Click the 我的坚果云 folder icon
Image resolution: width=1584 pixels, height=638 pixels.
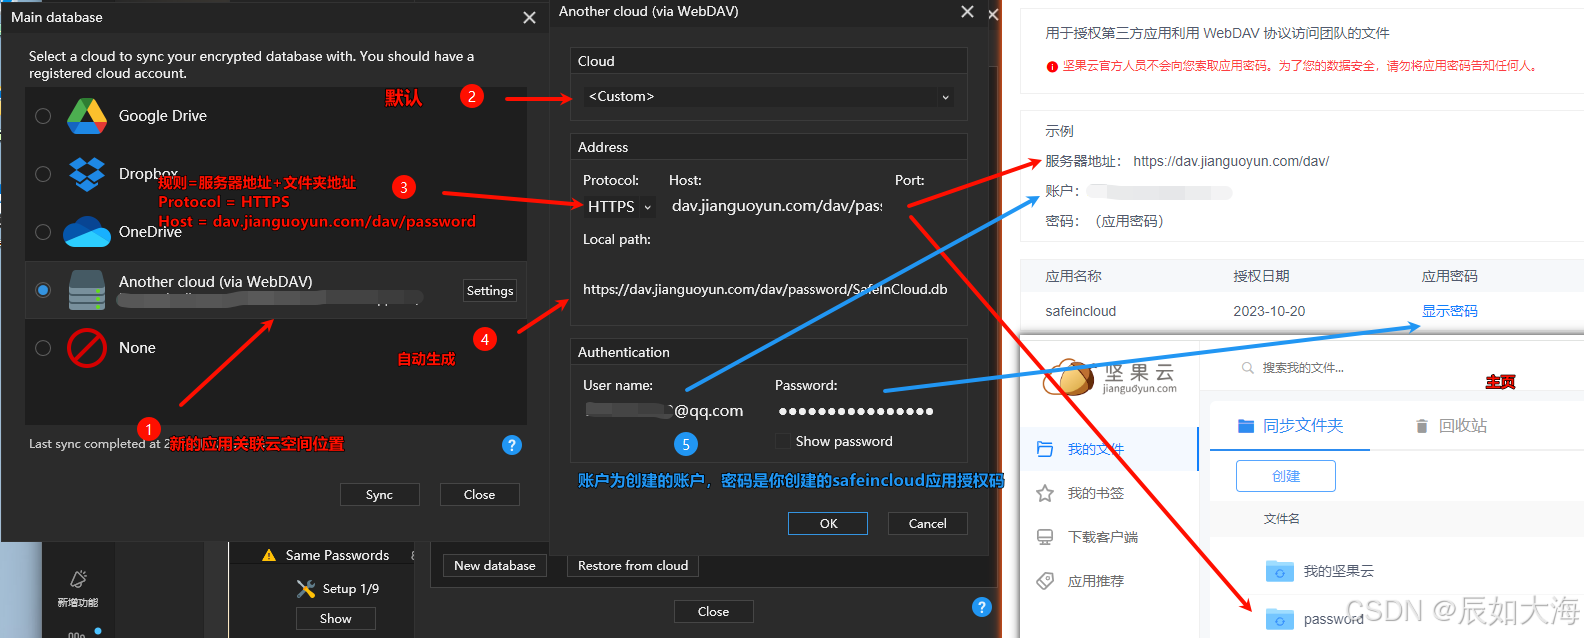click(x=1280, y=571)
